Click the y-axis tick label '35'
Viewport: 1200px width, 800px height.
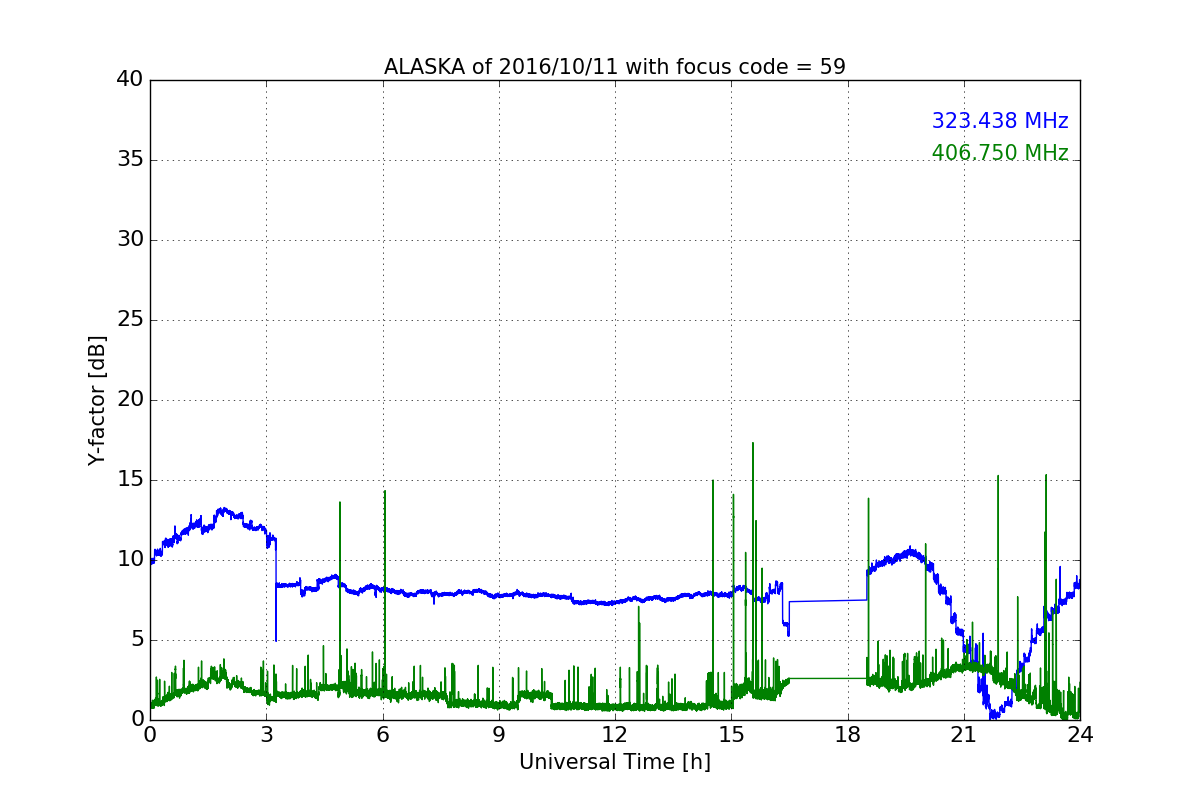pyautogui.click(x=130, y=160)
